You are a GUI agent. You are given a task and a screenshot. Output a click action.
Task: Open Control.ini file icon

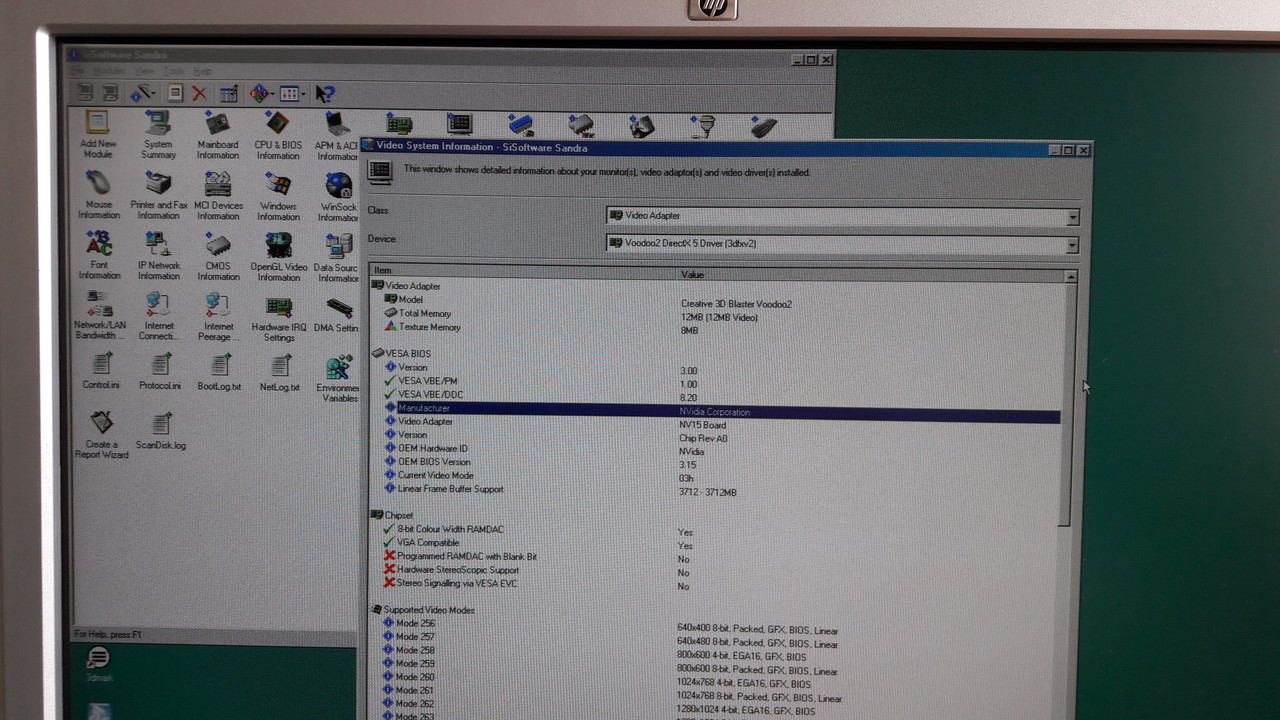[x=101, y=371]
